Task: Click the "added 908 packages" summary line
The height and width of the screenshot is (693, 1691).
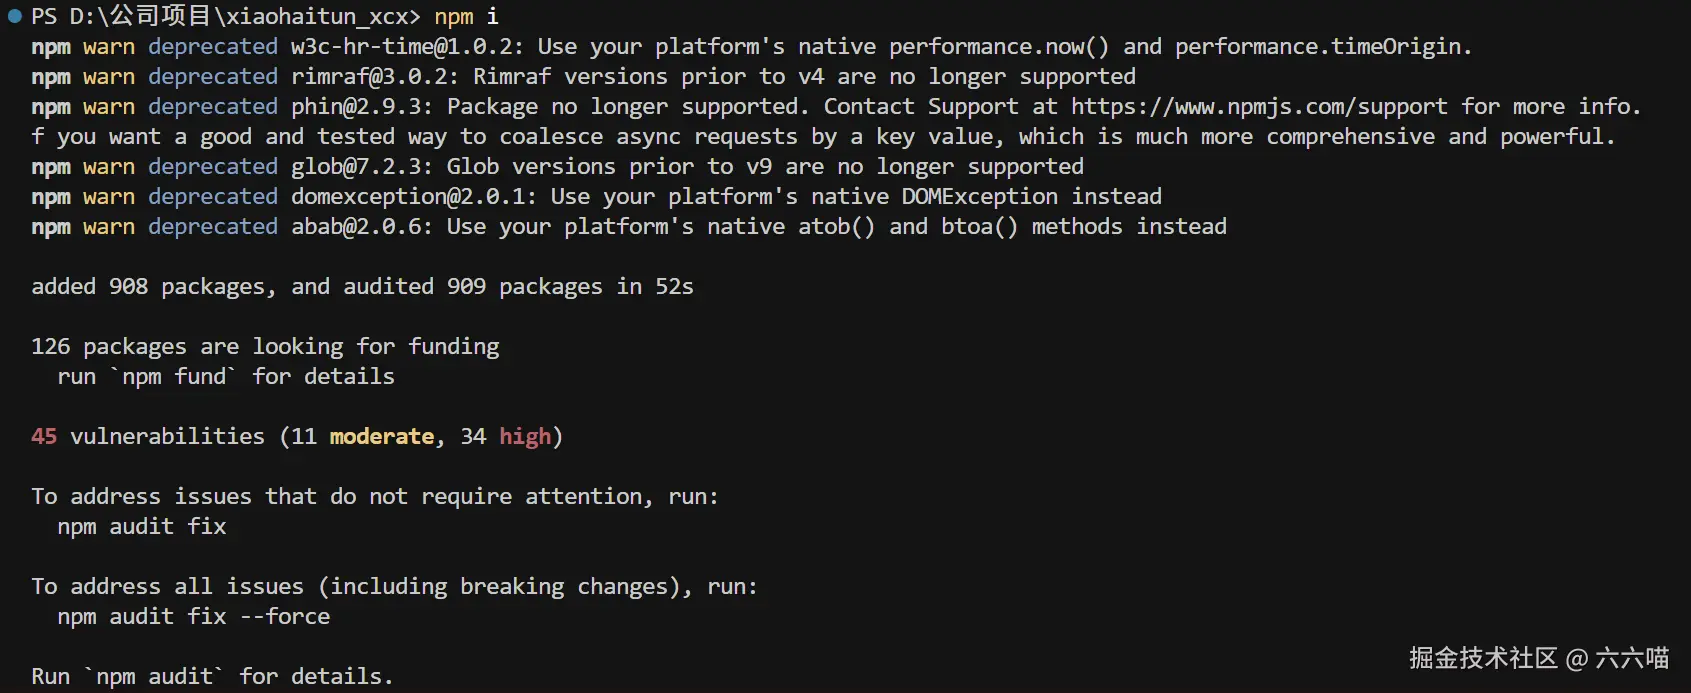Action: click(362, 286)
